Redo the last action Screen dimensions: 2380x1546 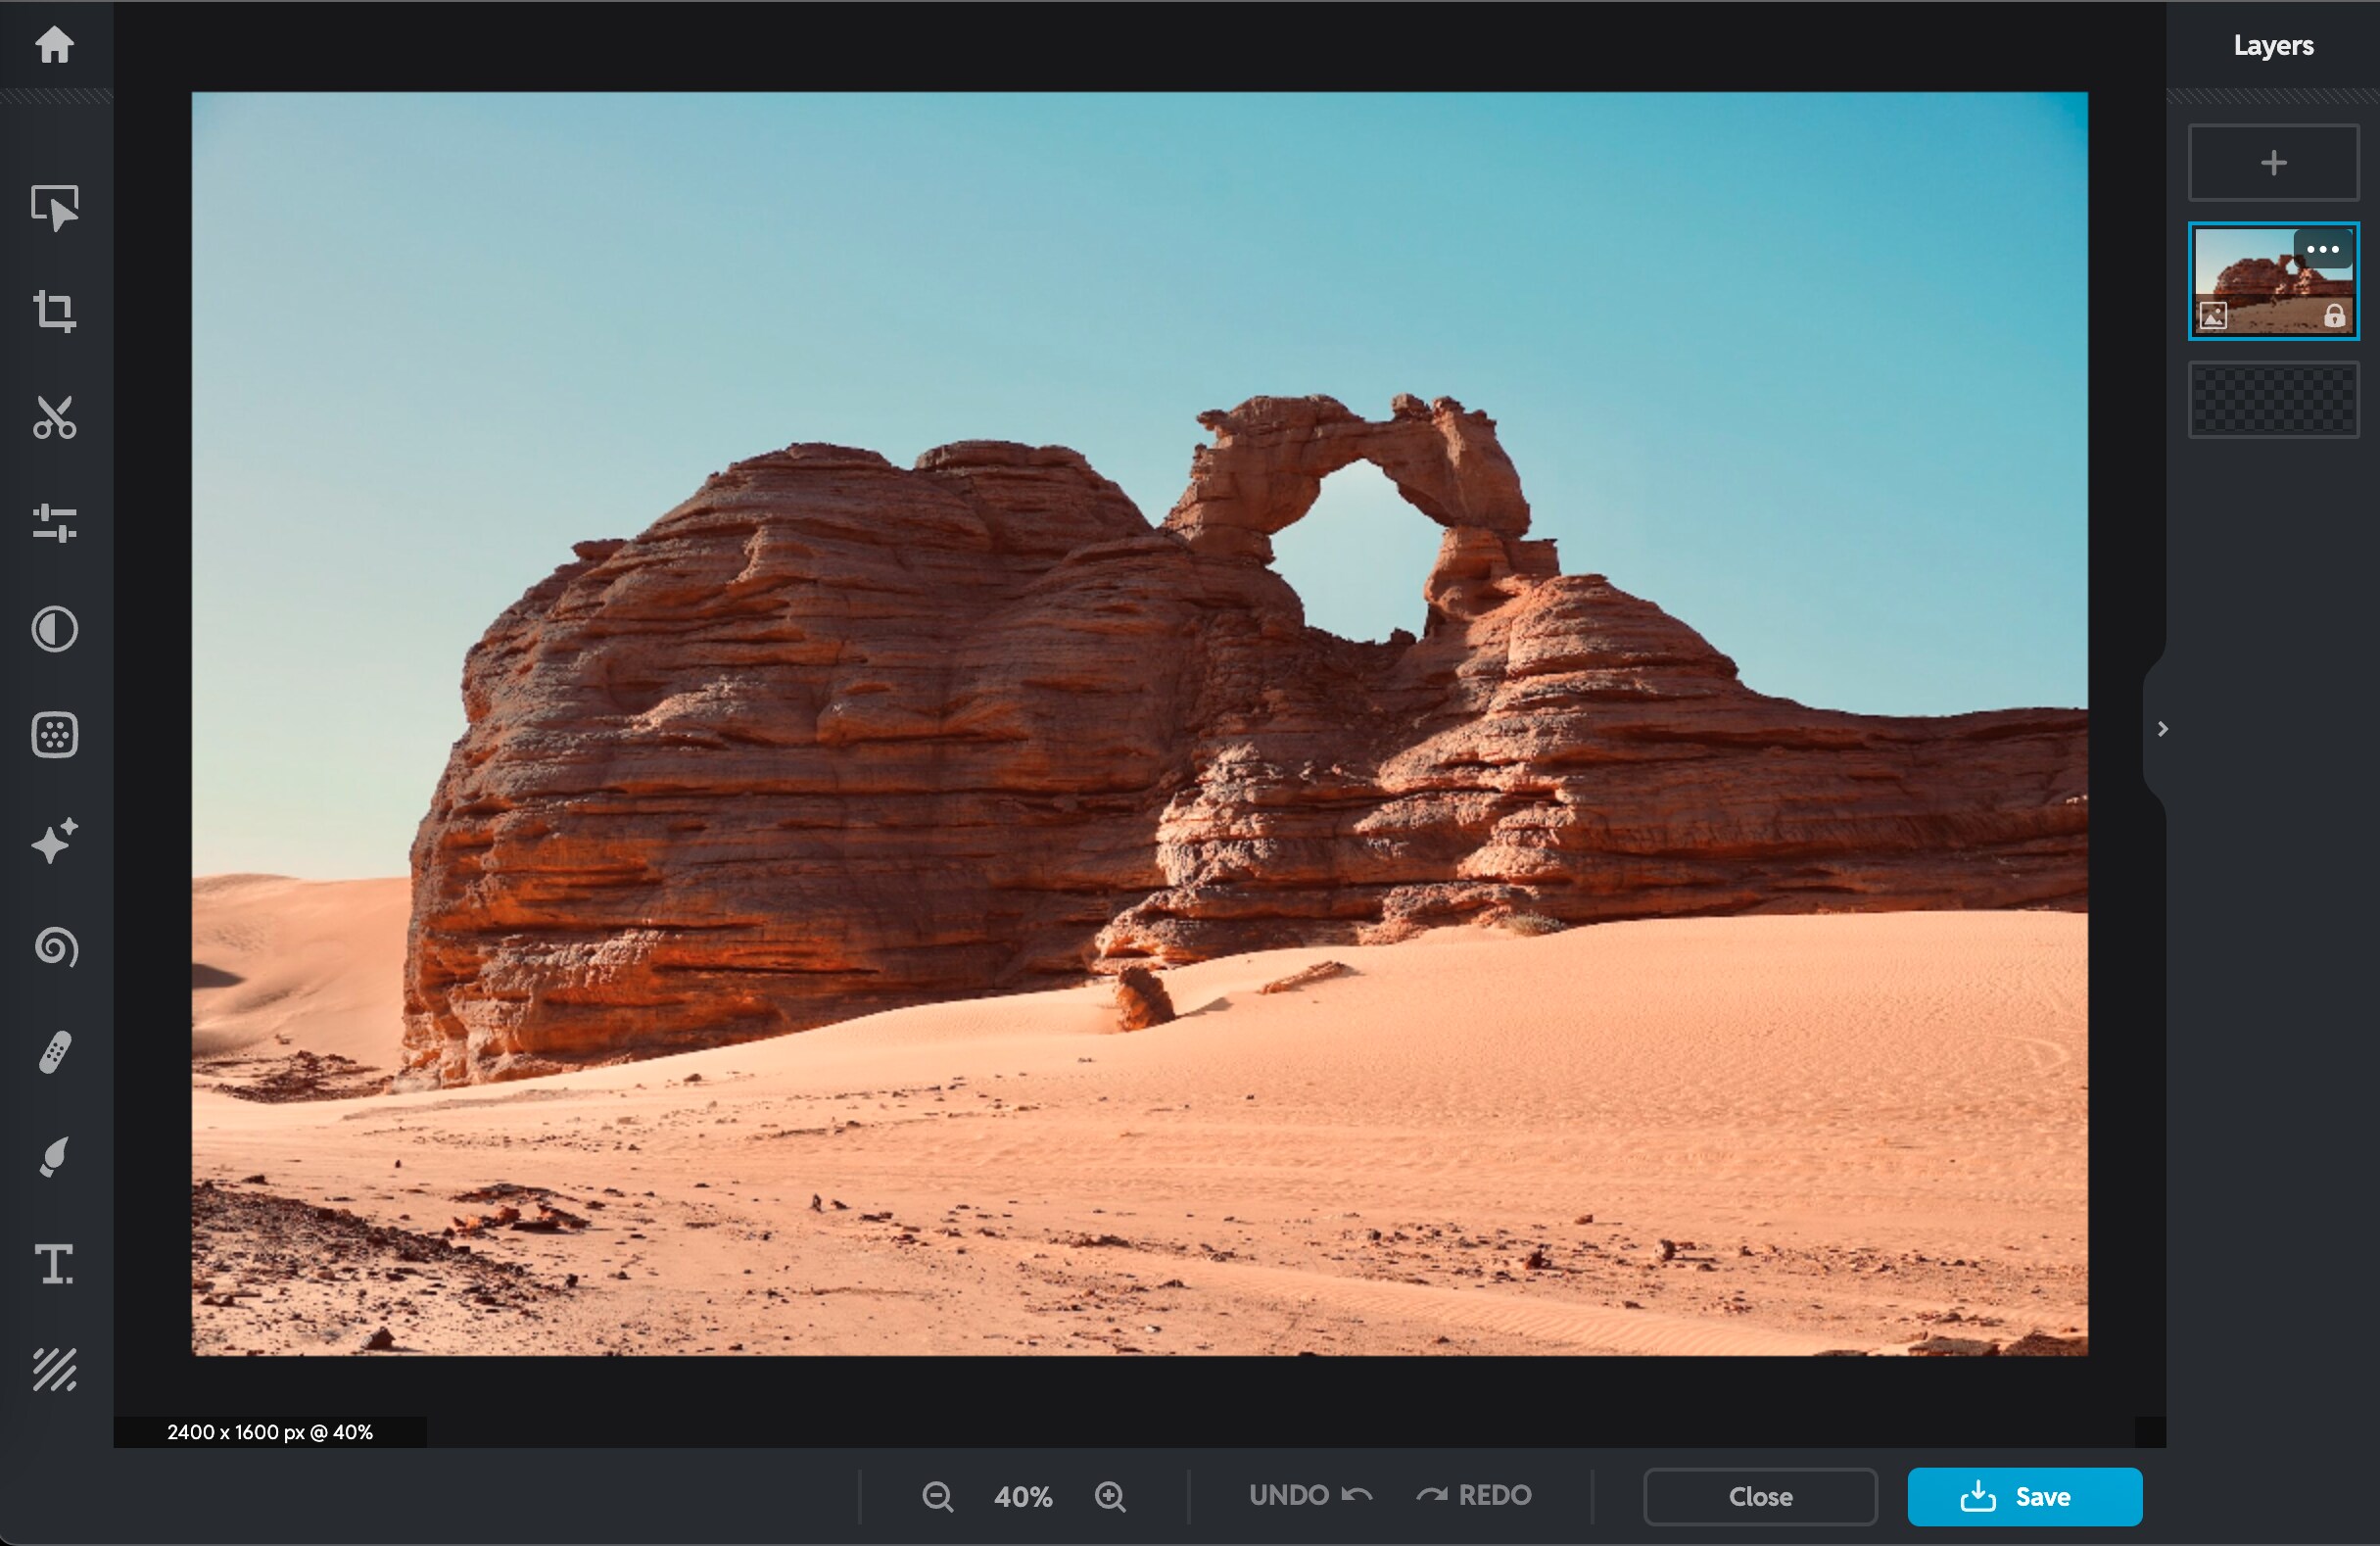click(x=1474, y=1495)
